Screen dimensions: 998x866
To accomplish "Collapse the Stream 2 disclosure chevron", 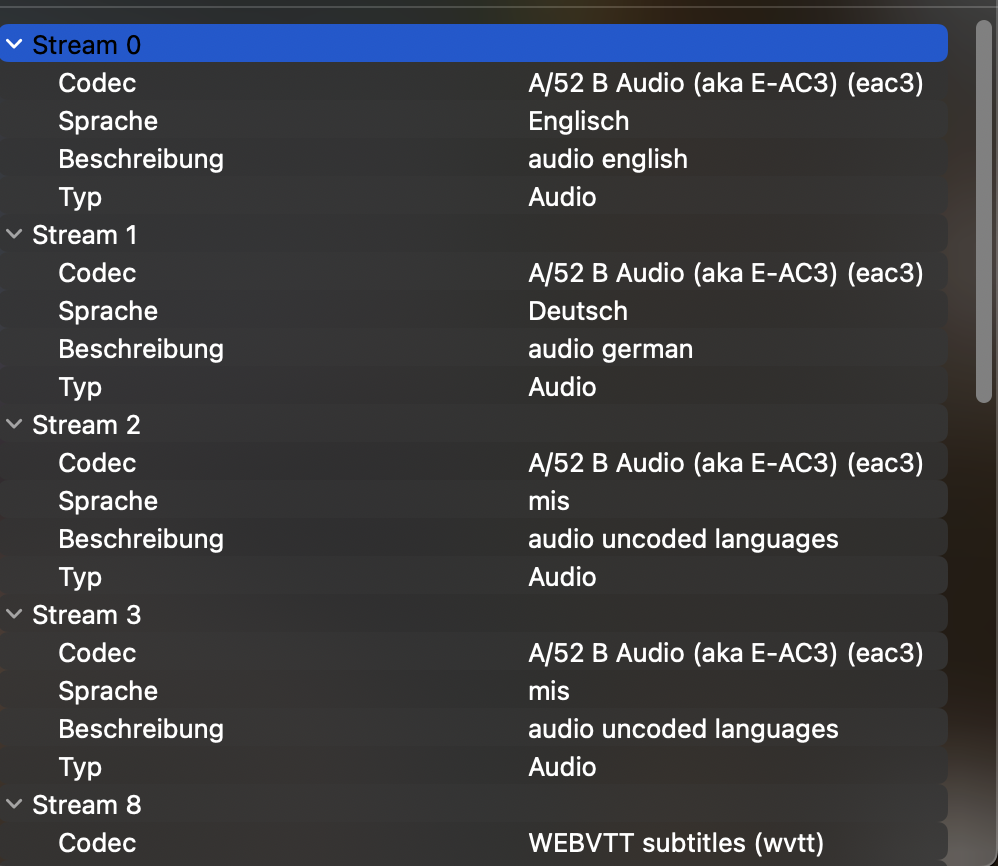I will (14, 425).
